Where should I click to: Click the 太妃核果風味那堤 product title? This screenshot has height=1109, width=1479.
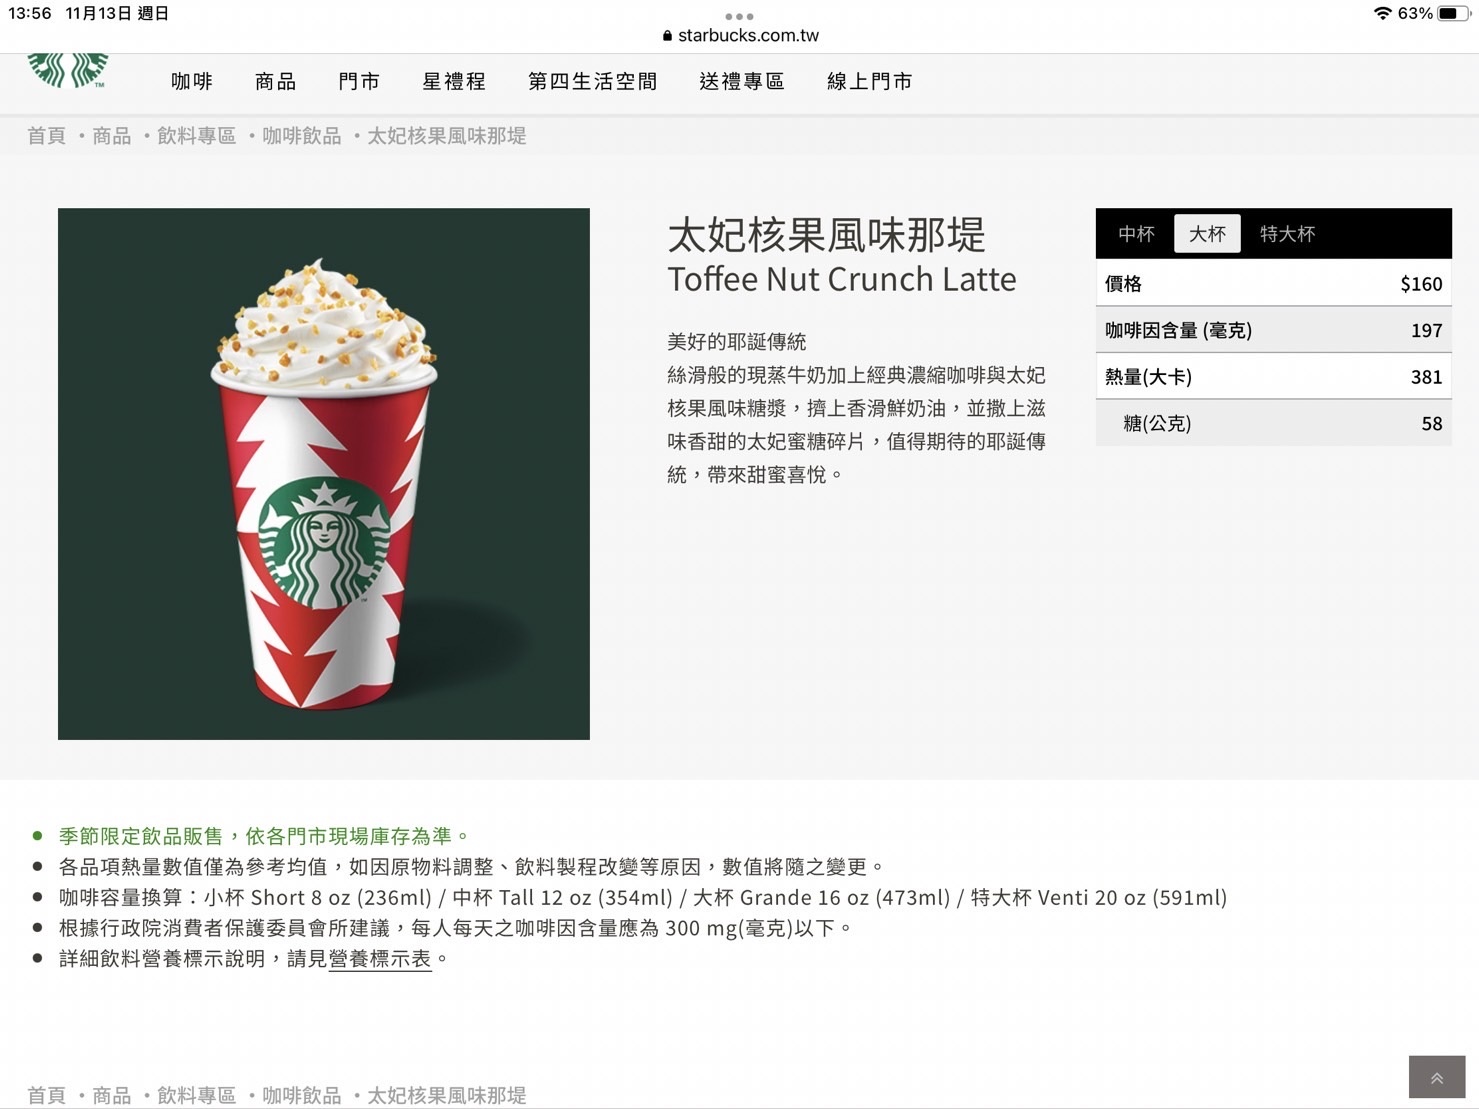[x=826, y=235]
